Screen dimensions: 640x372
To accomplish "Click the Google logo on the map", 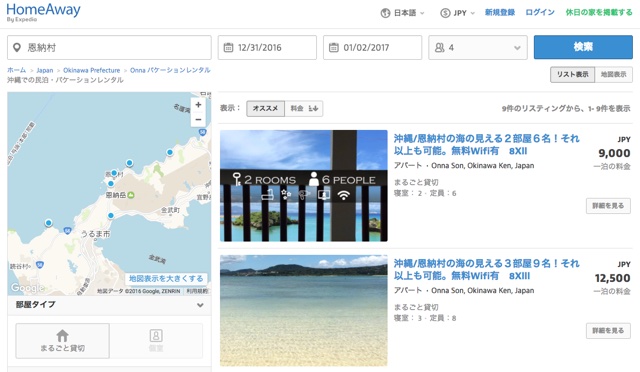I will pyautogui.click(x=27, y=287).
